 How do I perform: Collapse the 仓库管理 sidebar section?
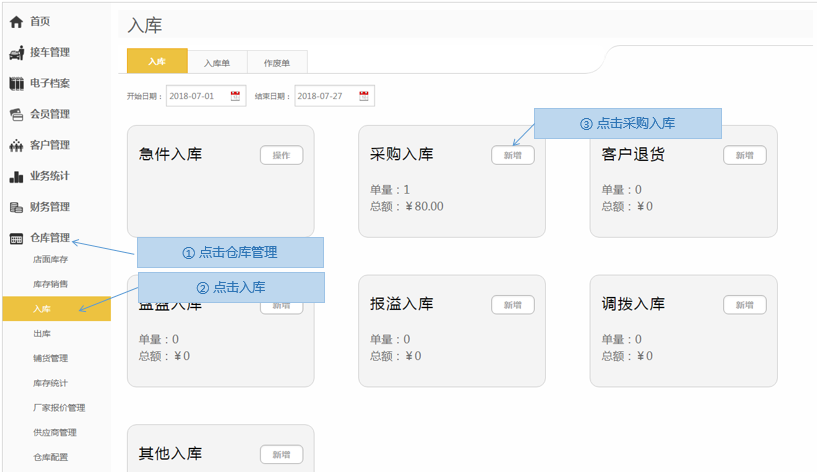pos(49,238)
